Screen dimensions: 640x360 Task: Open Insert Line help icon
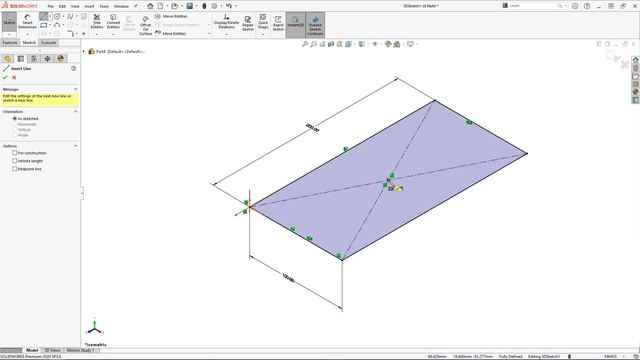(73, 69)
